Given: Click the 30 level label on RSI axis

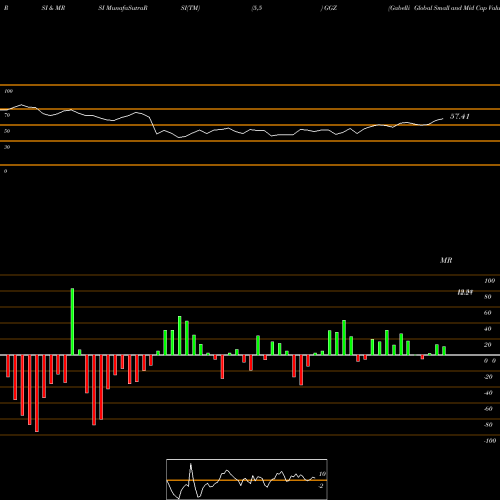Looking at the screenshot, I should click(x=7, y=147).
